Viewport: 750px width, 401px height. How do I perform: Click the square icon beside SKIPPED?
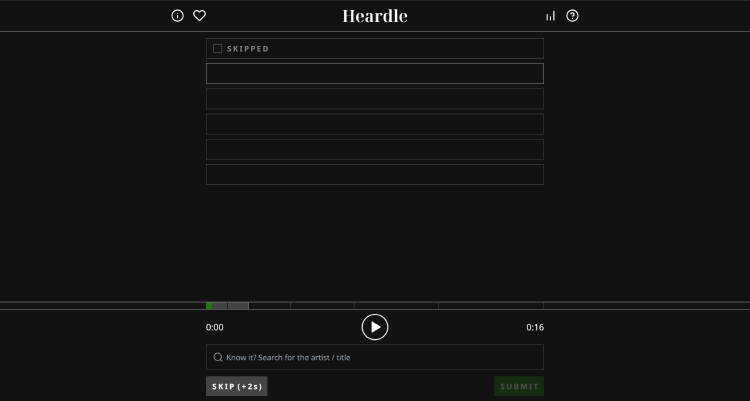[x=218, y=48]
